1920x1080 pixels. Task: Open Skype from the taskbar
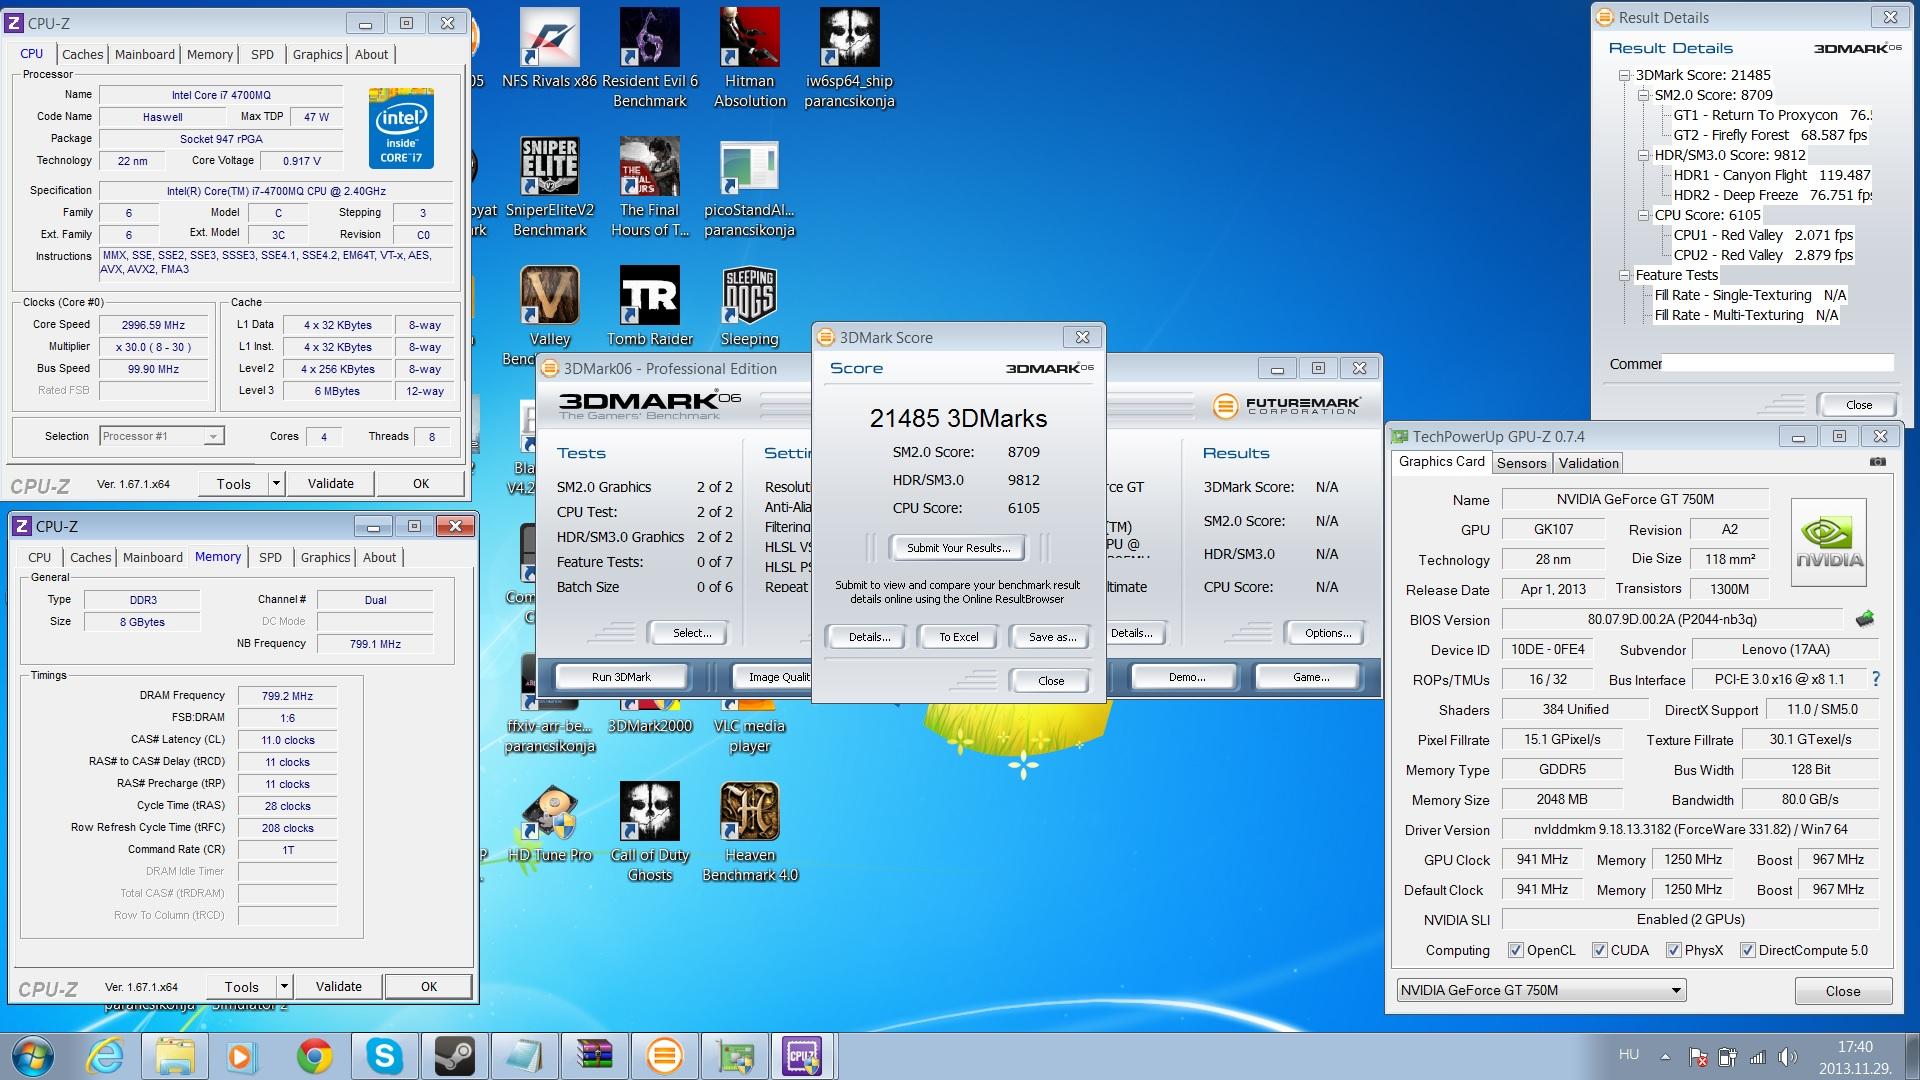click(x=384, y=1056)
